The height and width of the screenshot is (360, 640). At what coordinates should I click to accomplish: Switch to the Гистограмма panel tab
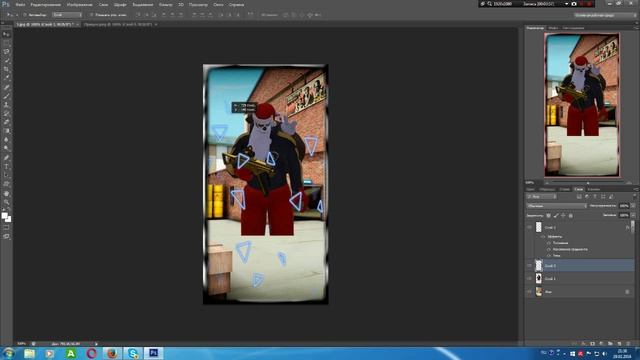[x=573, y=28]
